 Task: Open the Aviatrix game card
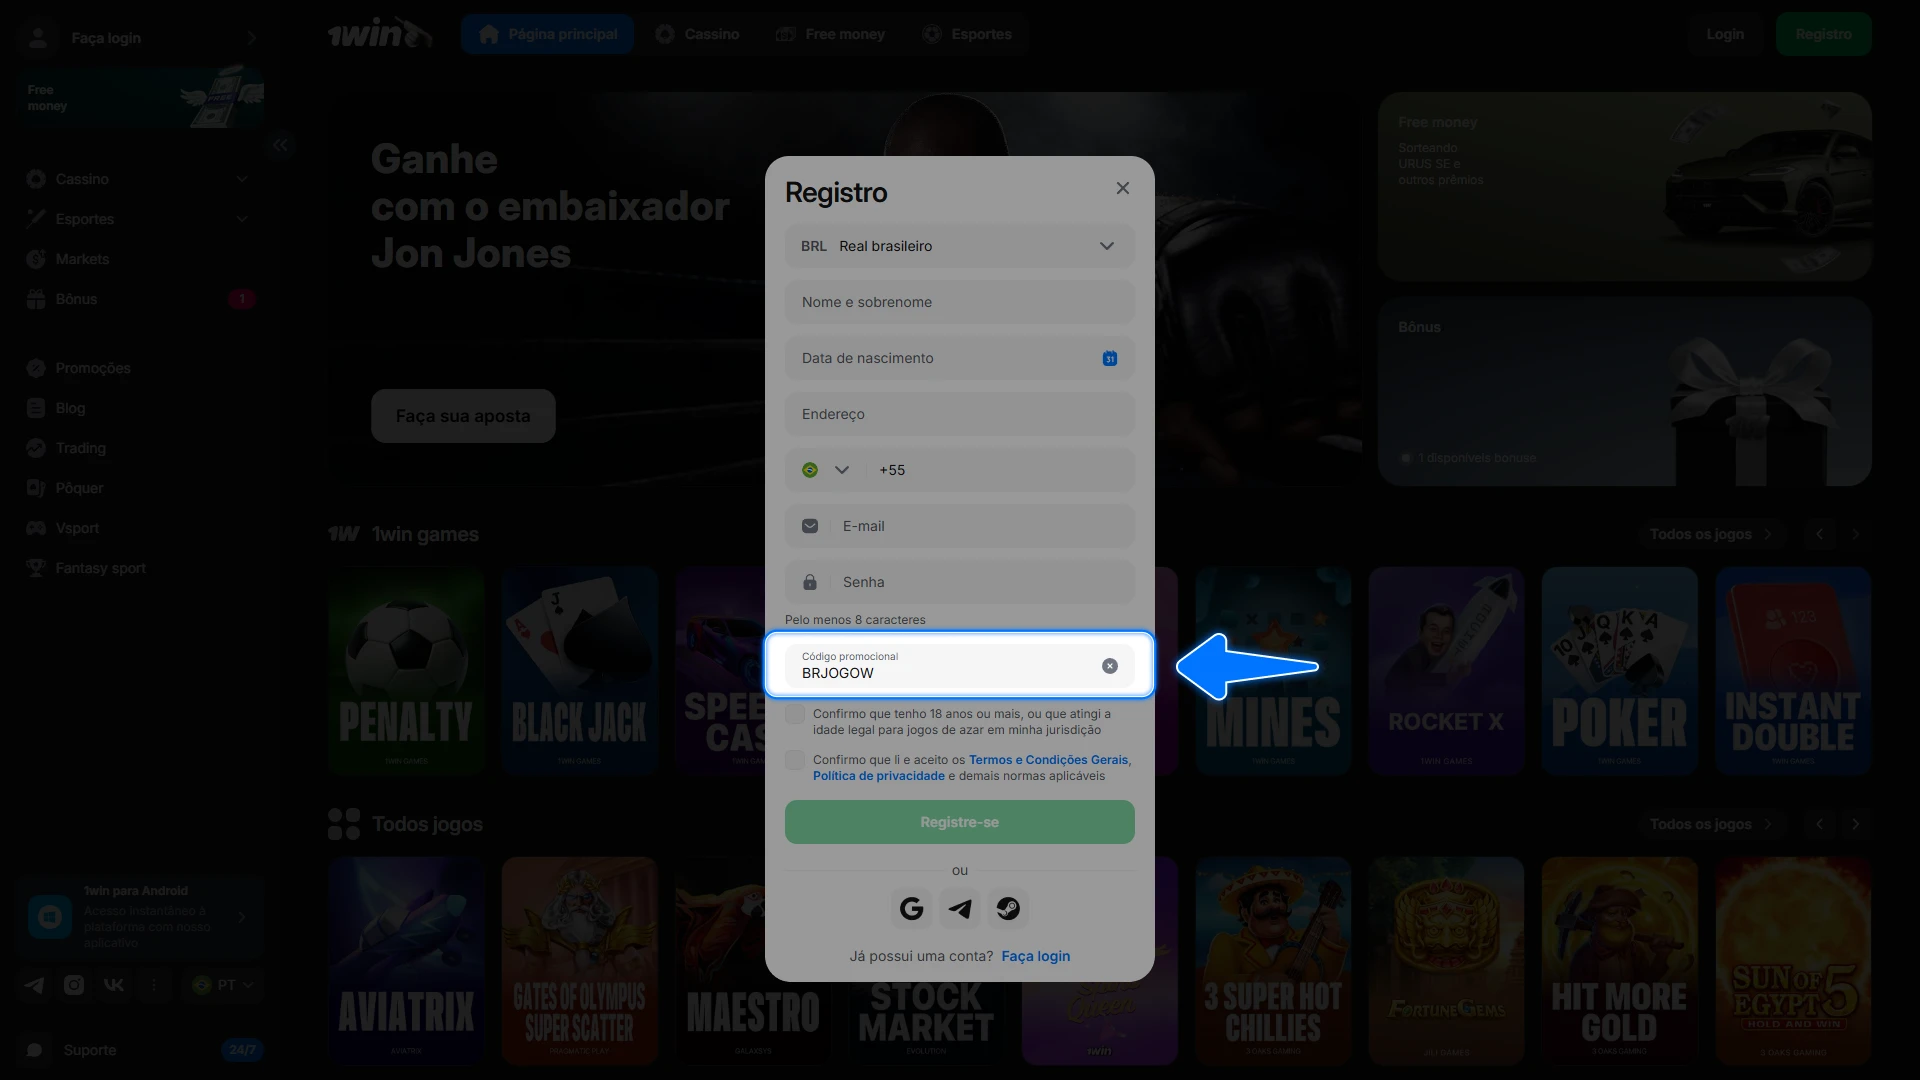tap(406, 961)
